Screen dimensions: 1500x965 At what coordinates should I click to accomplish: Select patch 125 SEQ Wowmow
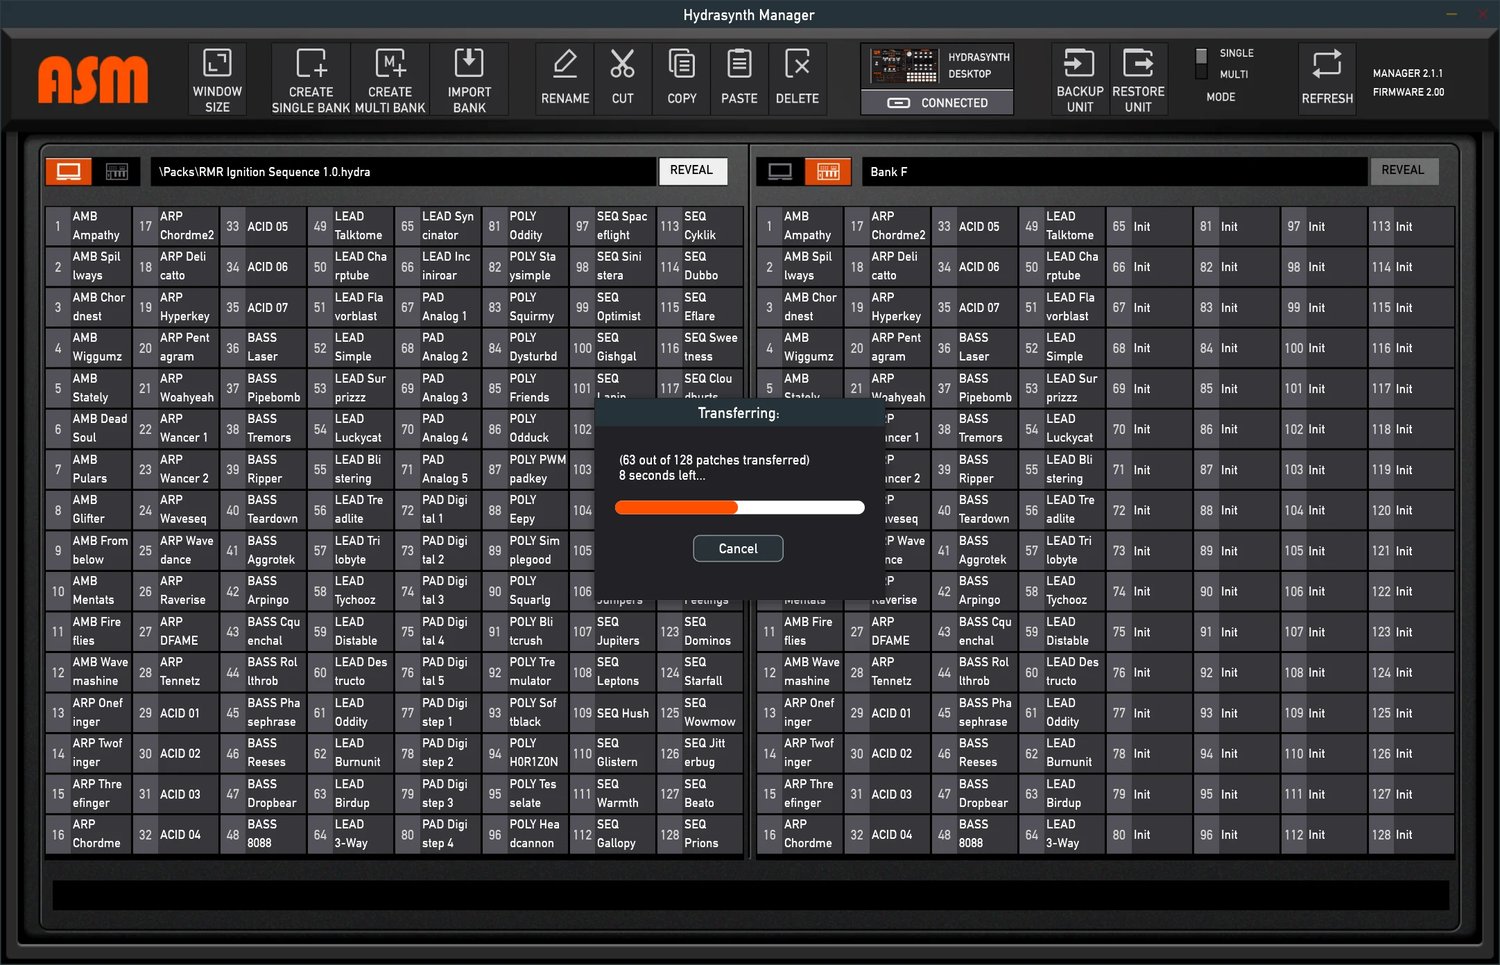pos(700,713)
